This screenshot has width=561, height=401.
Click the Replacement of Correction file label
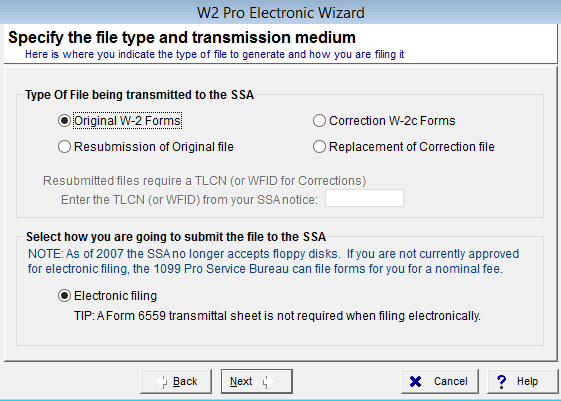pyautogui.click(x=411, y=147)
